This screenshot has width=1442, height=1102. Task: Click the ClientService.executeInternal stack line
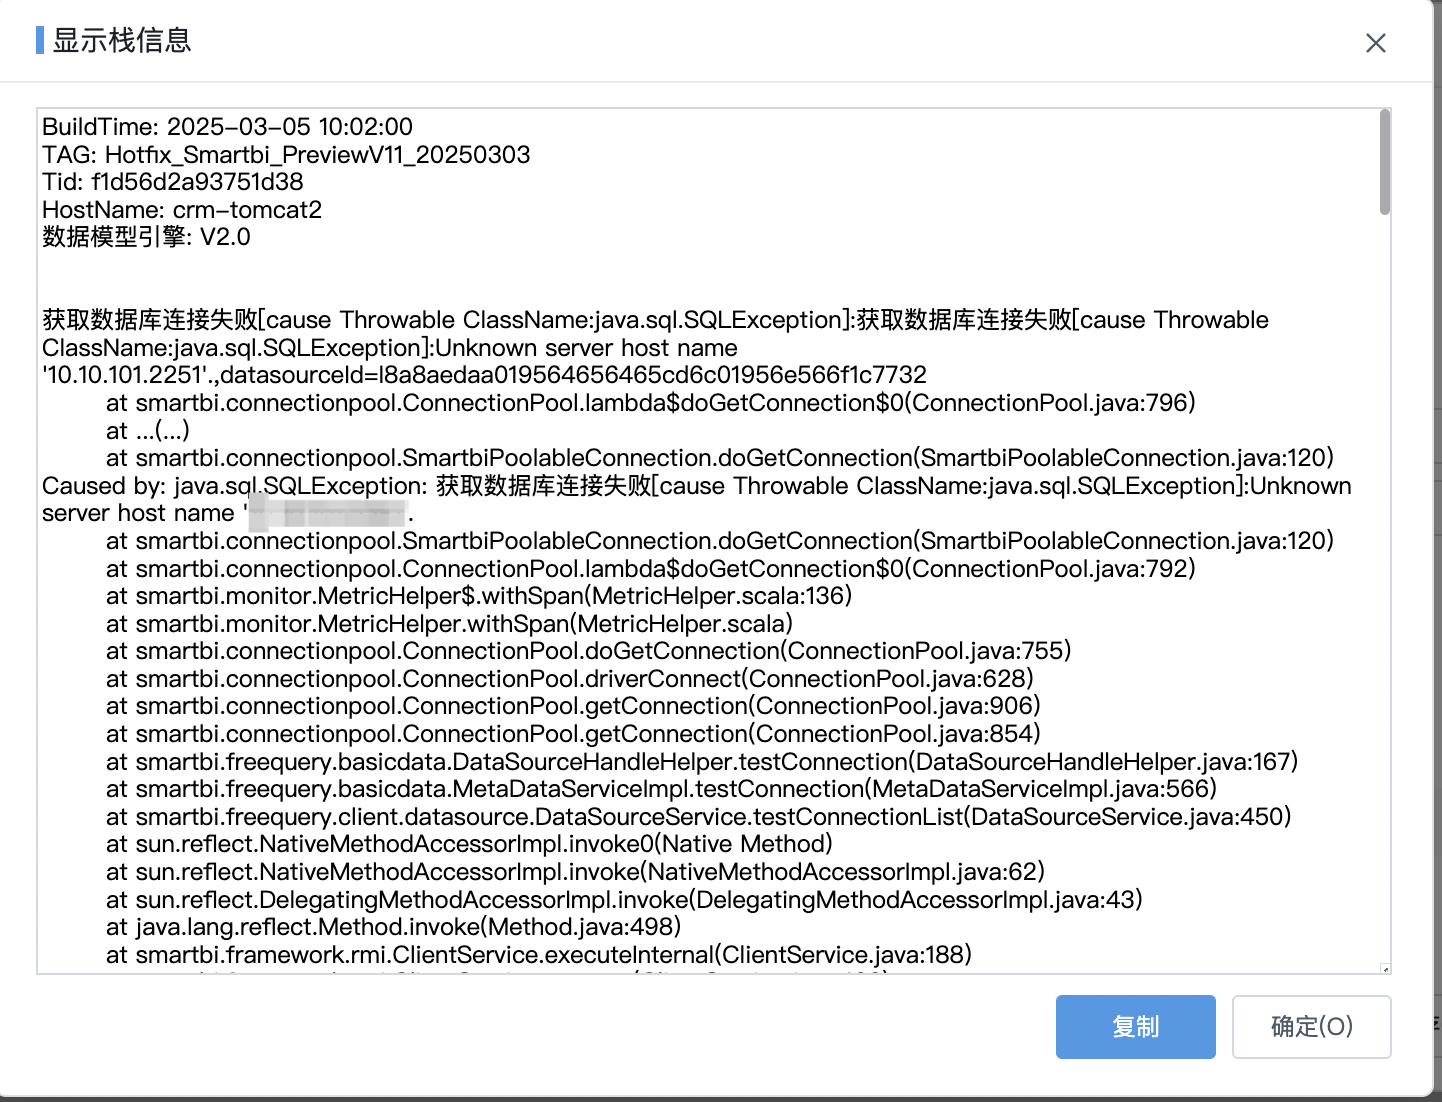pos(539,955)
